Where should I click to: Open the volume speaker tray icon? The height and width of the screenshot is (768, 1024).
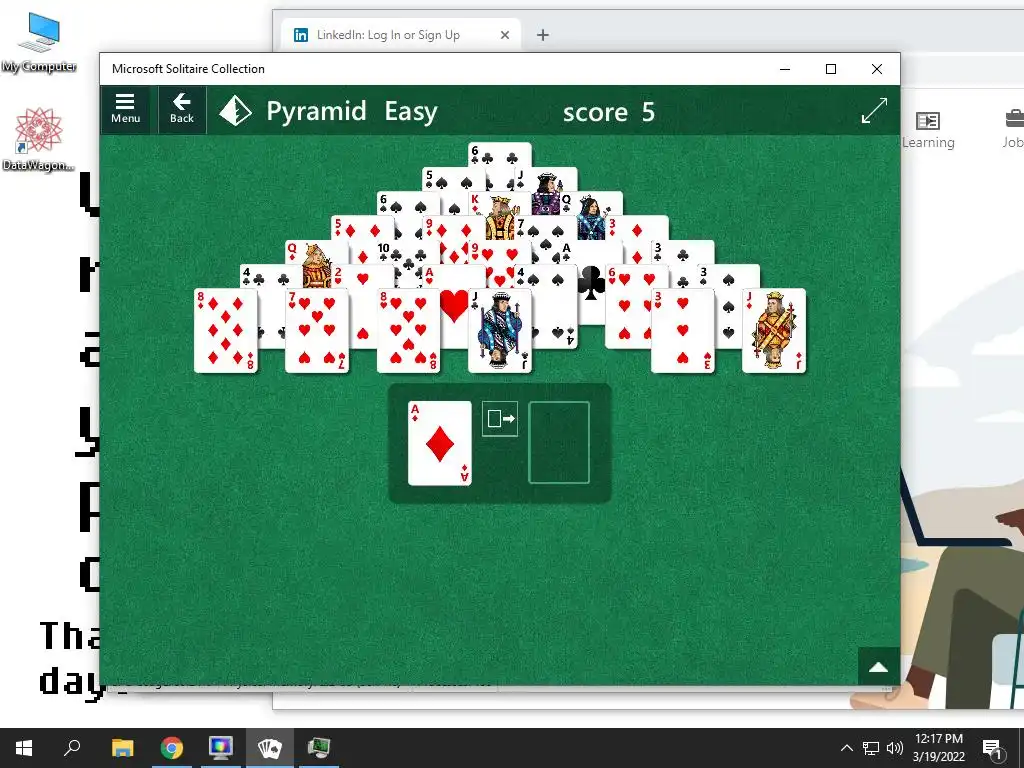pyautogui.click(x=895, y=748)
